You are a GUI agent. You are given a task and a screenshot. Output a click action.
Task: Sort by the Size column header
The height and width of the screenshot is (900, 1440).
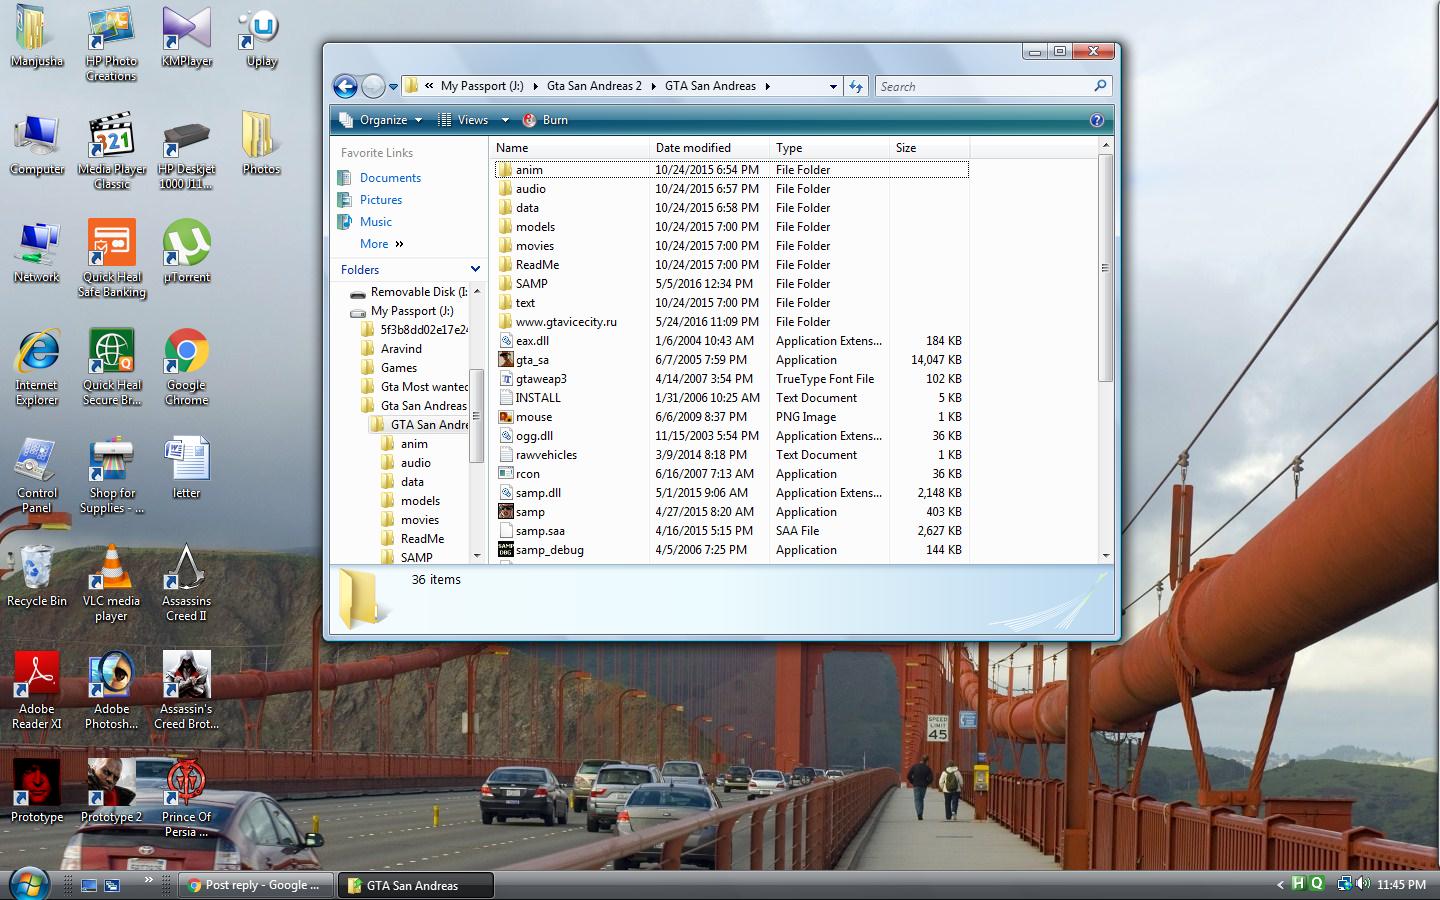click(929, 148)
